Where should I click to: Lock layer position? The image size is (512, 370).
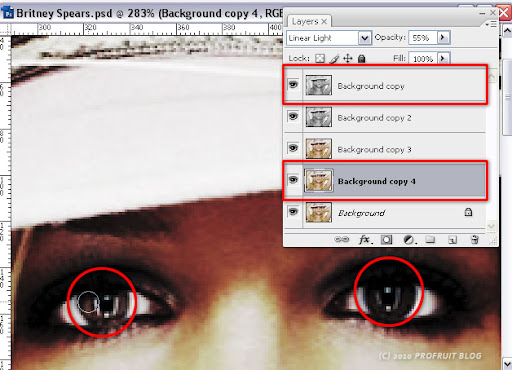pyautogui.click(x=348, y=59)
